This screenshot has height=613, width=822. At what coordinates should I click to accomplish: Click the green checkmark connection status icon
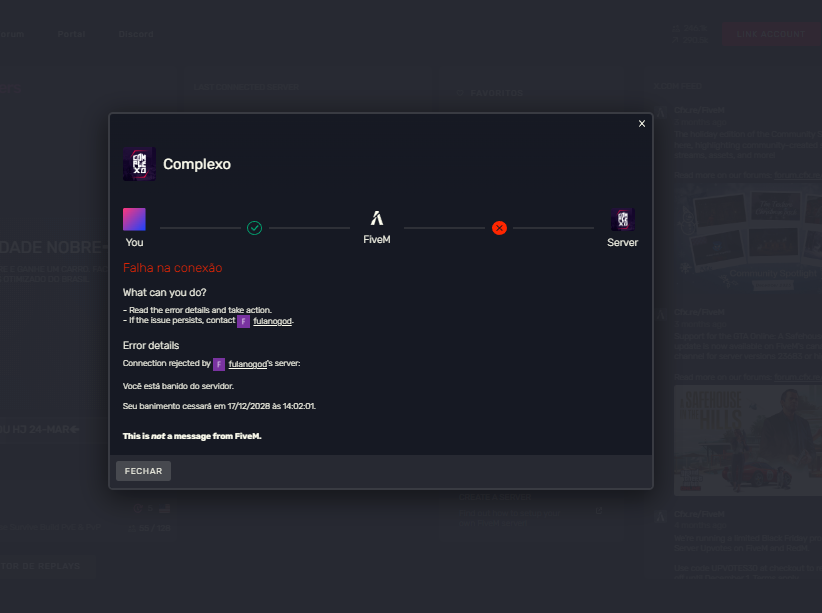[254, 228]
